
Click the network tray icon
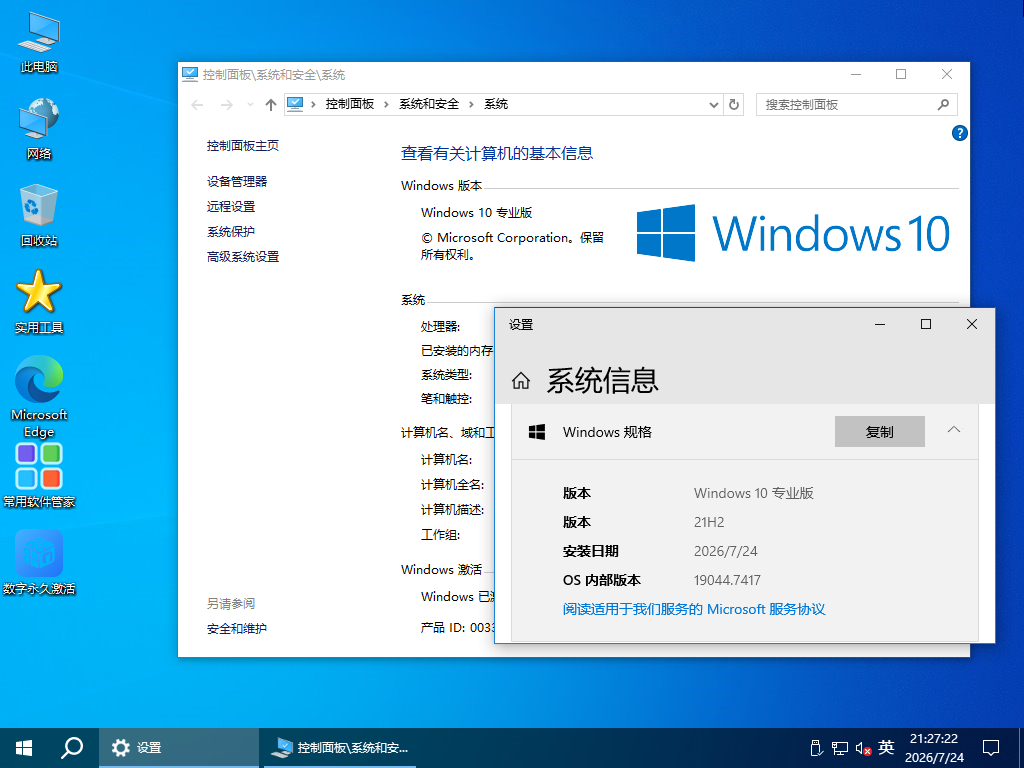click(x=839, y=748)
